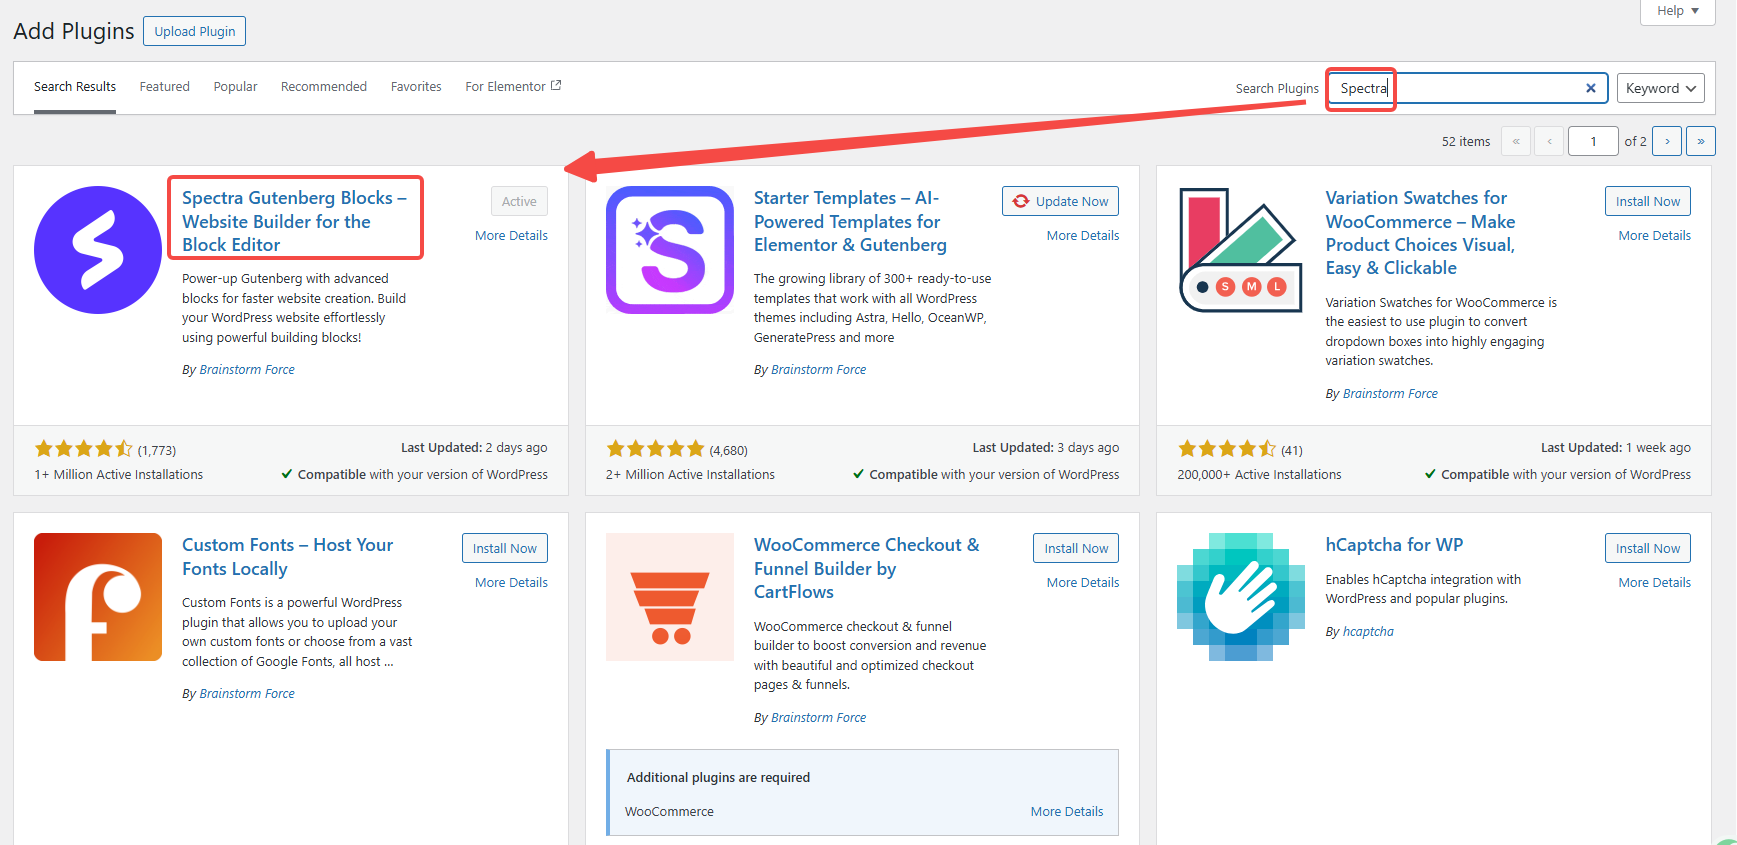Screen dimensions: 1737x845
Task: Expand the Help dropdown
Action: tap(1678, 11)
